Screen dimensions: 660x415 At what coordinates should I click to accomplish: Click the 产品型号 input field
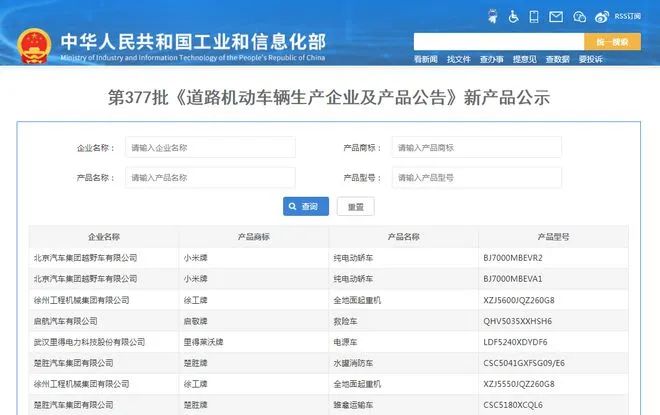point(477,178)
